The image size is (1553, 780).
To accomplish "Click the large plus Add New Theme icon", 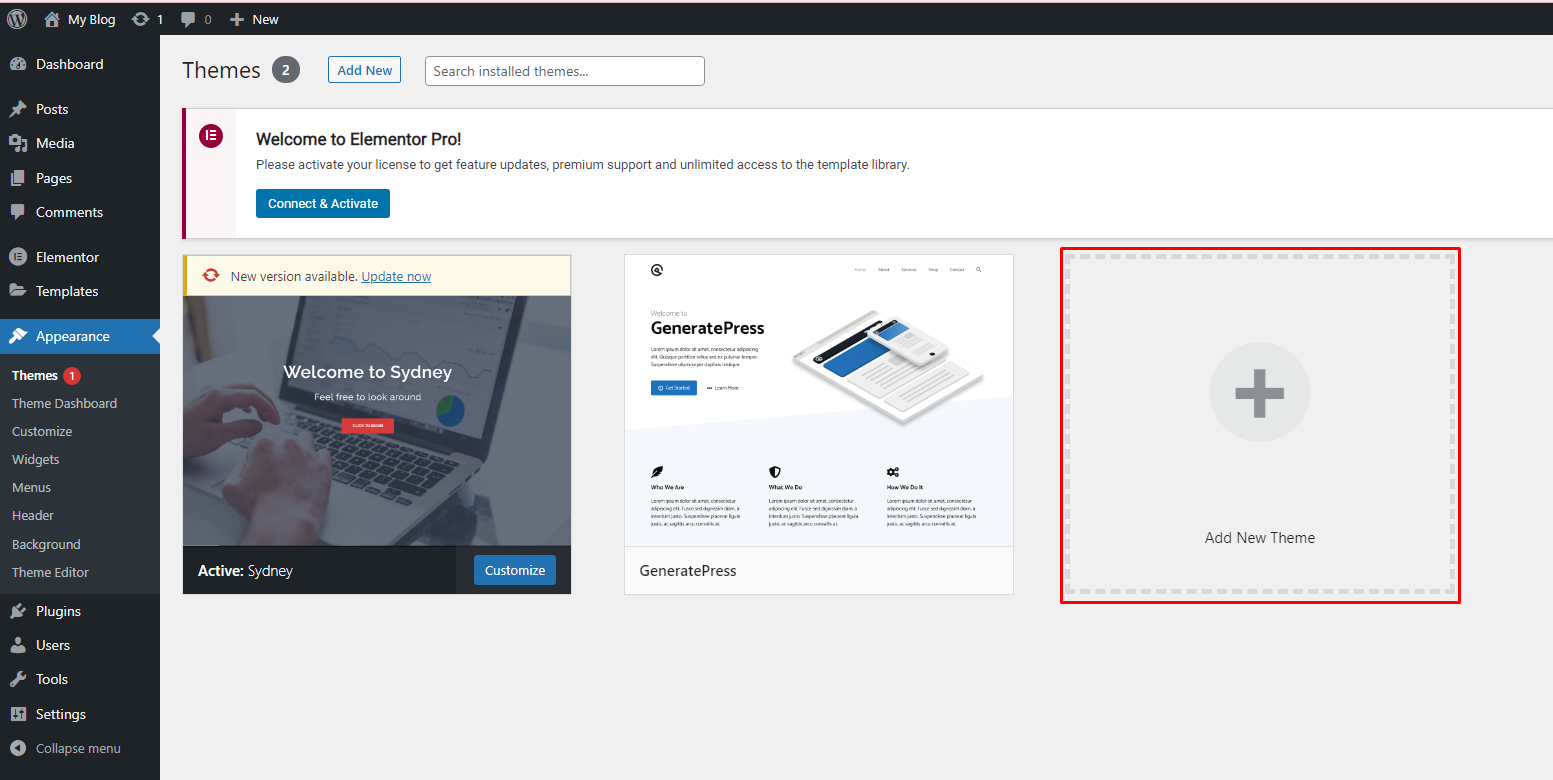I will click(1260, 392).
